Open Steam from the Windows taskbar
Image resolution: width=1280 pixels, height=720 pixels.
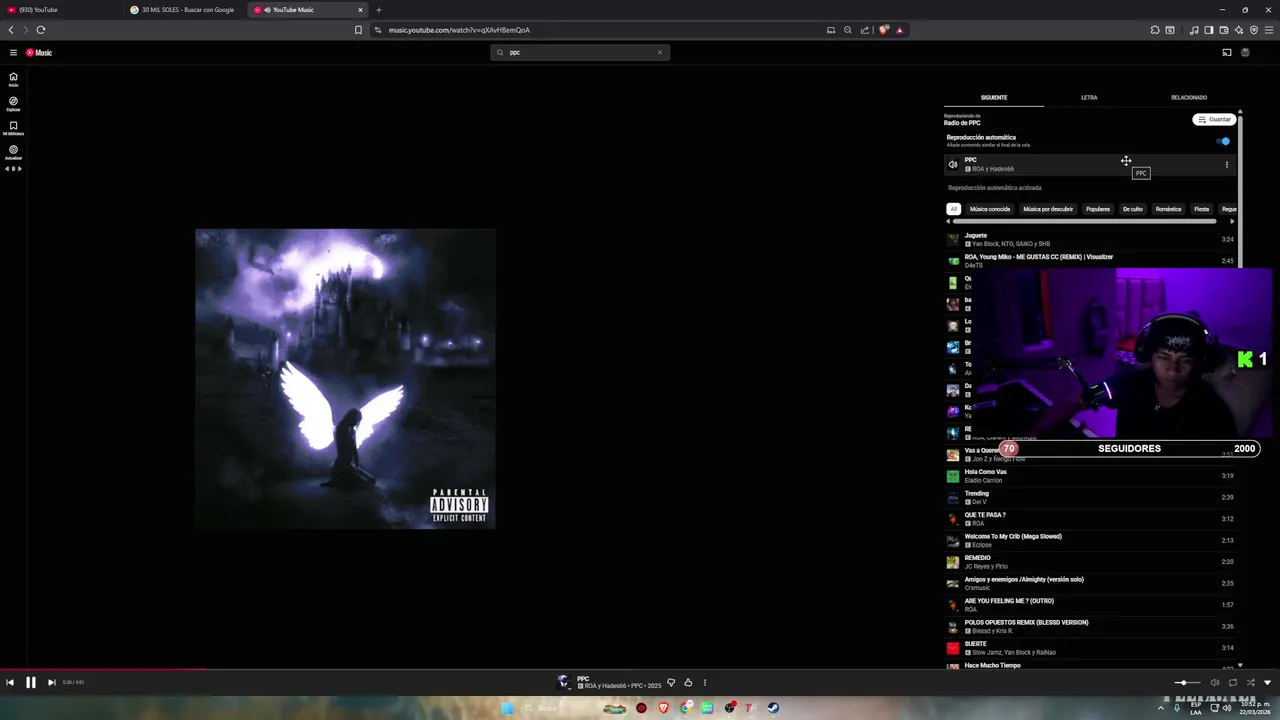click(773, 708)
